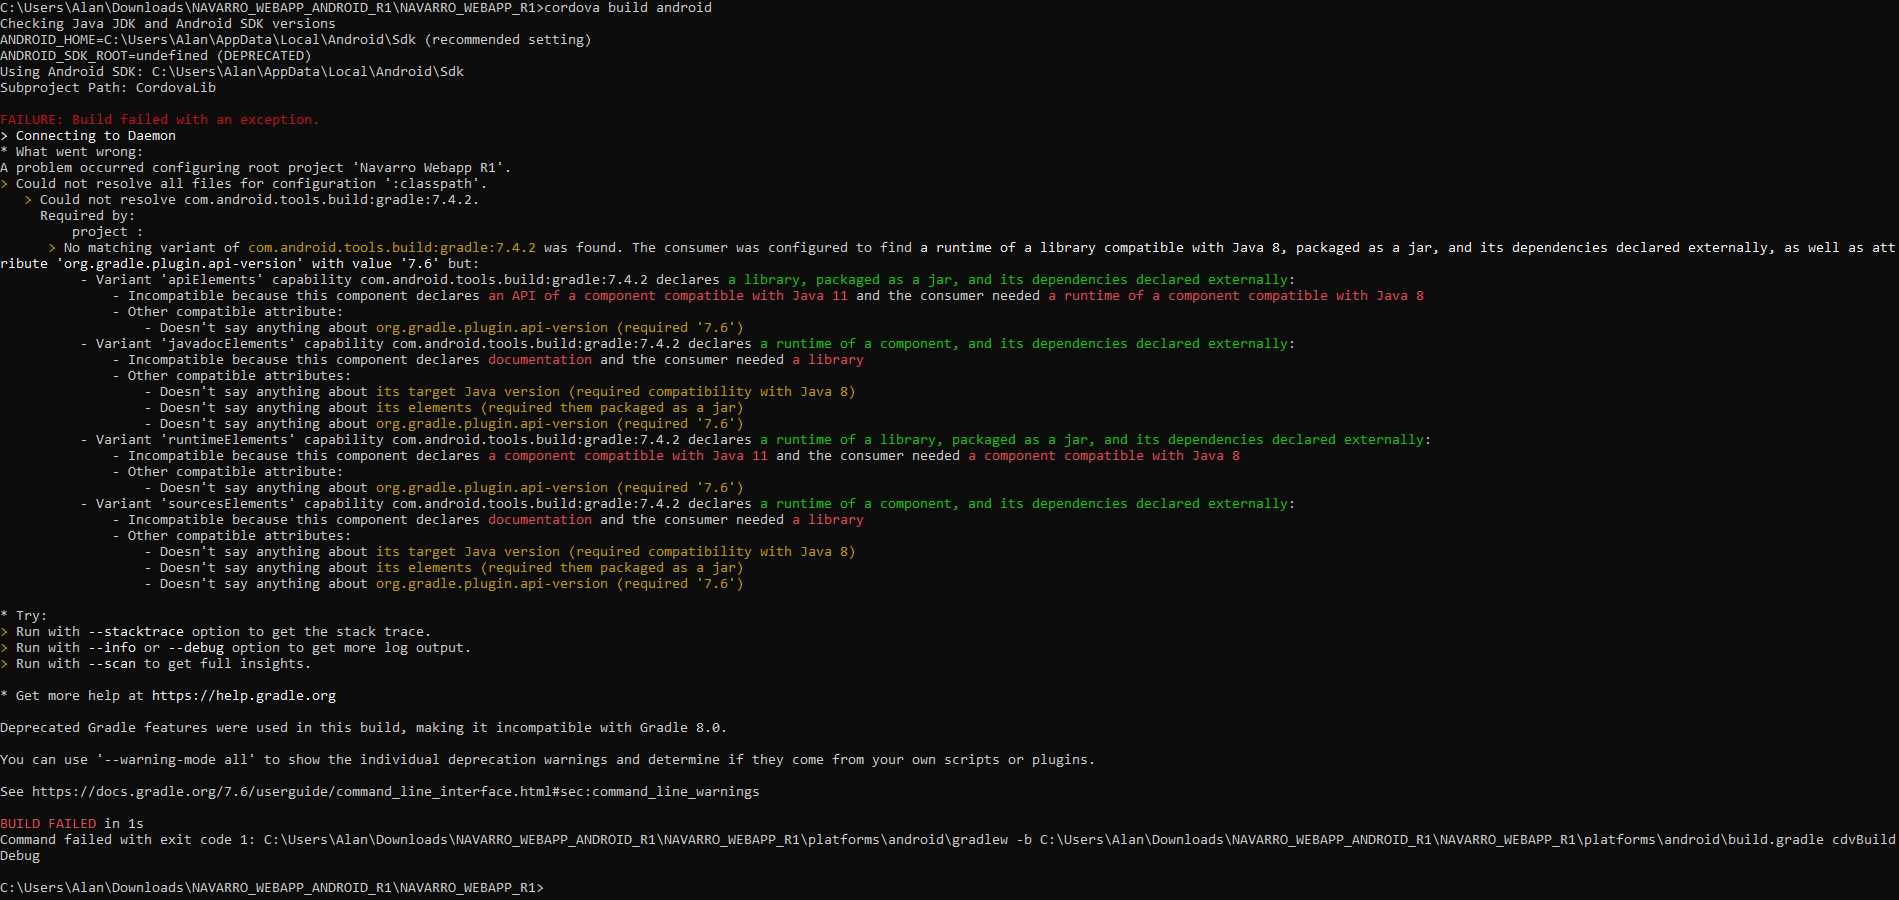Image resolution: width=1899 pixels, height=900 pixels.
Task: Click the 'Deprecated Gradle features were used' line
Action: point(364,728)
